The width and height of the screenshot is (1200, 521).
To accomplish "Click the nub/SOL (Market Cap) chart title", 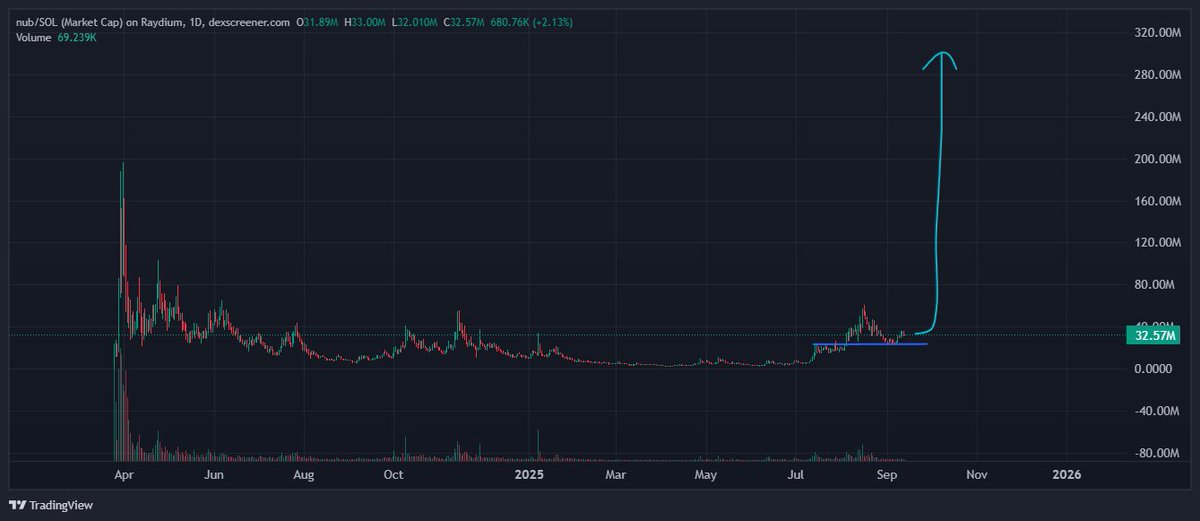I will click(151, 22).
